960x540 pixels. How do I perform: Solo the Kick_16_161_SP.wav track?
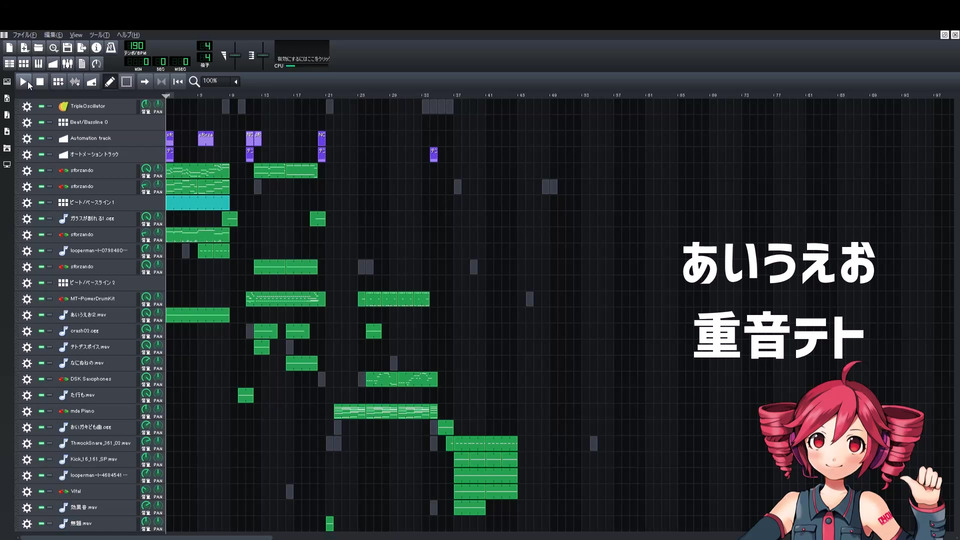coord(50,459)
